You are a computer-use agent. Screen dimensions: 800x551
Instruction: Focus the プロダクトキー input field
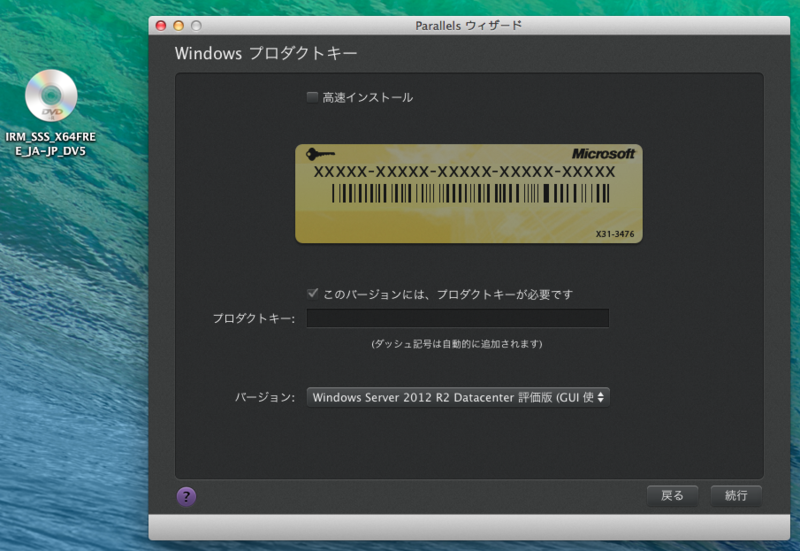tap(458, 318)
